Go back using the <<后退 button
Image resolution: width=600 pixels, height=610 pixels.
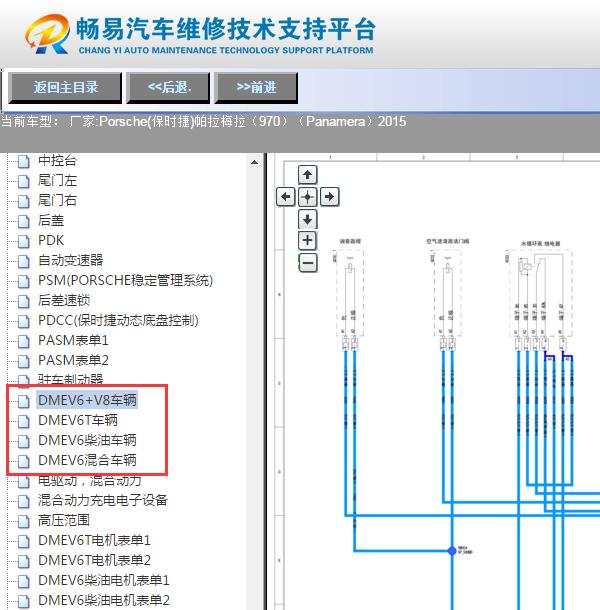click(x=168, y=88)
